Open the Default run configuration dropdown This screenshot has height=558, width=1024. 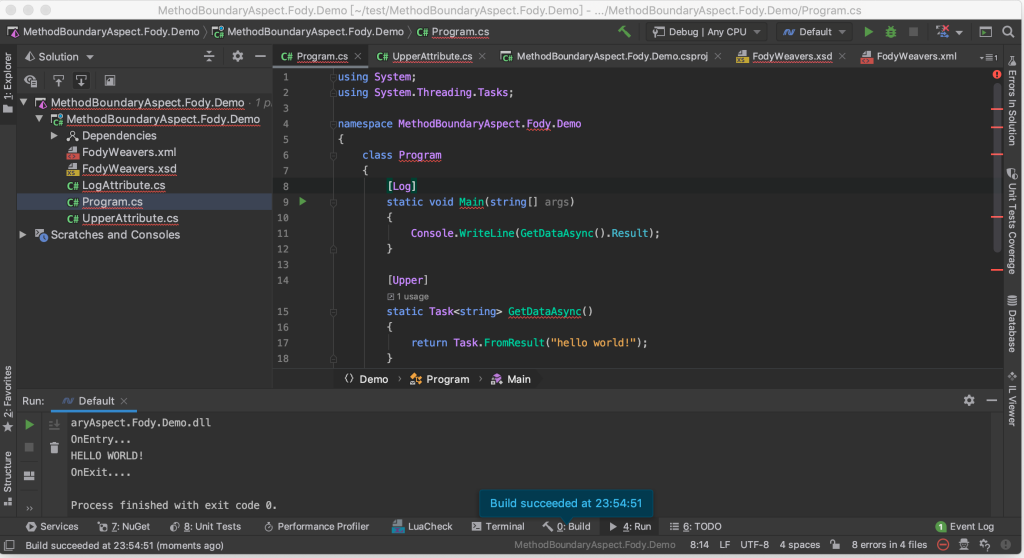point(814,31)
